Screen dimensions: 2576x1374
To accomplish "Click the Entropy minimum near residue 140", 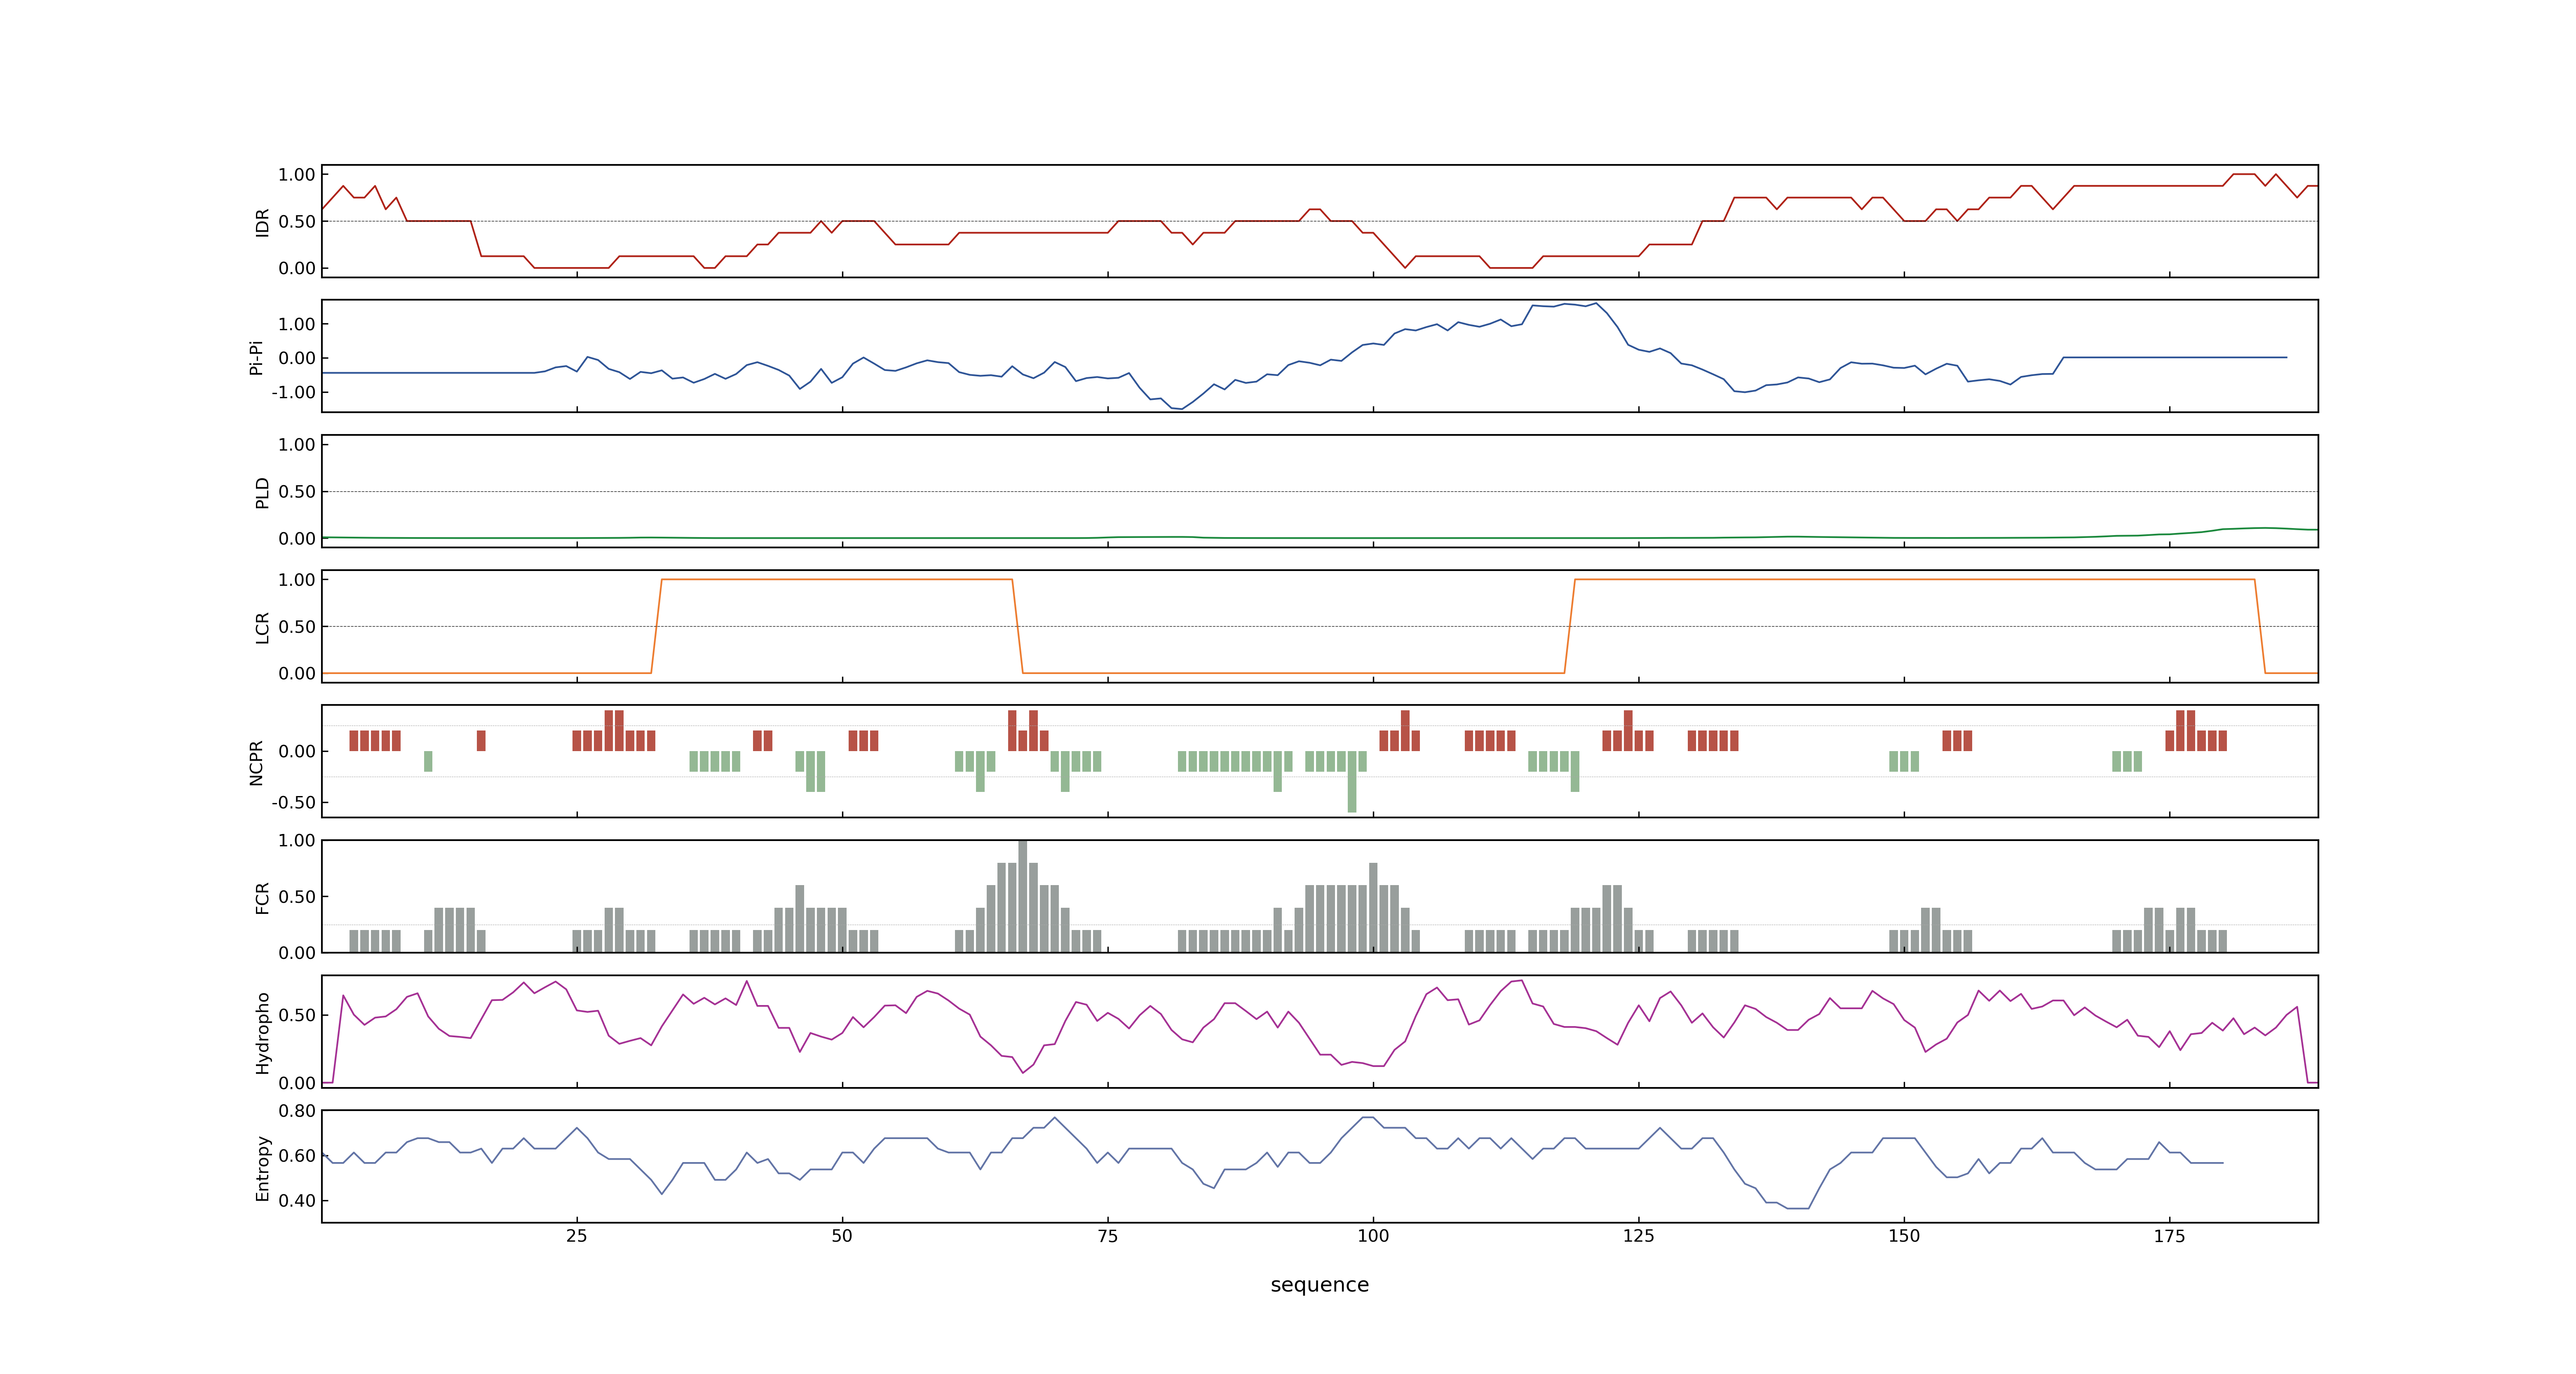I will coord(1798,1208).
